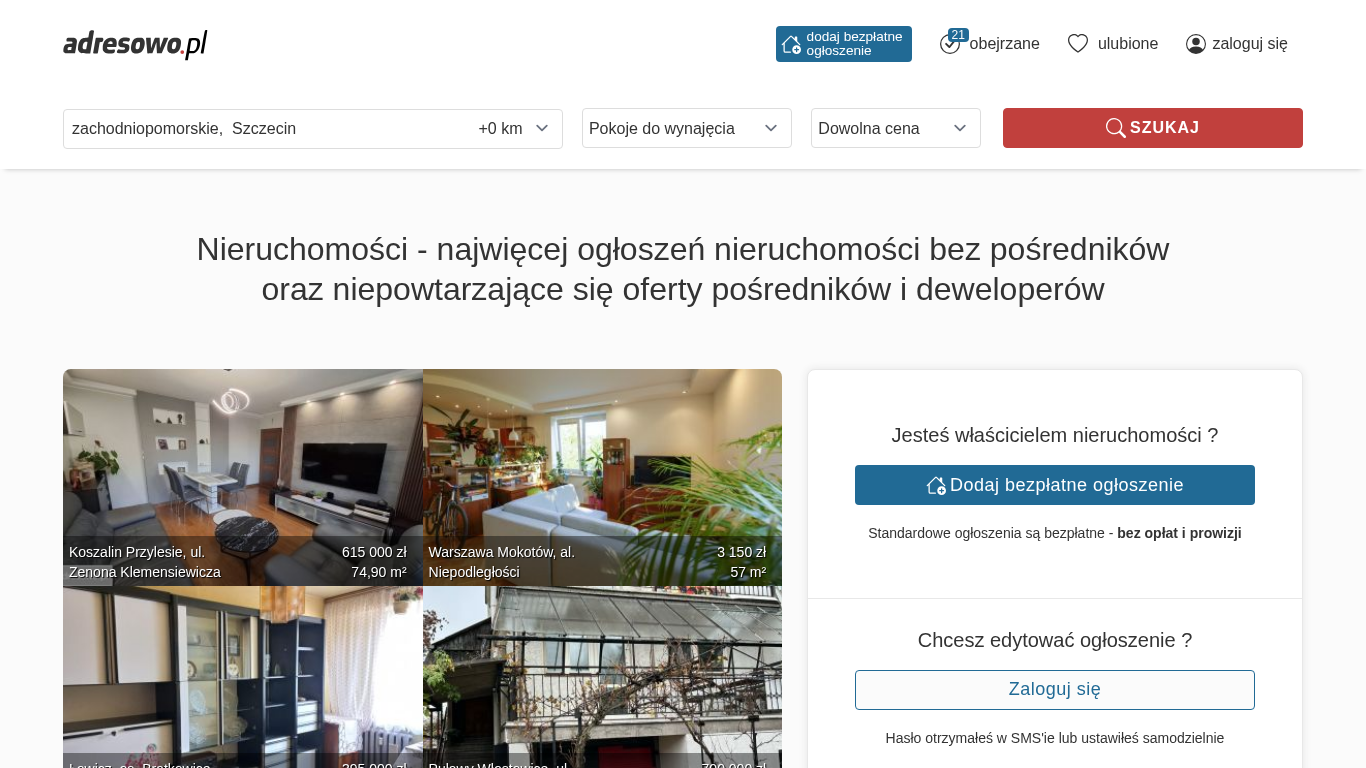1366x768 pixels.
Task: Open the ulubione menu item
Action: pos(1128,44)
